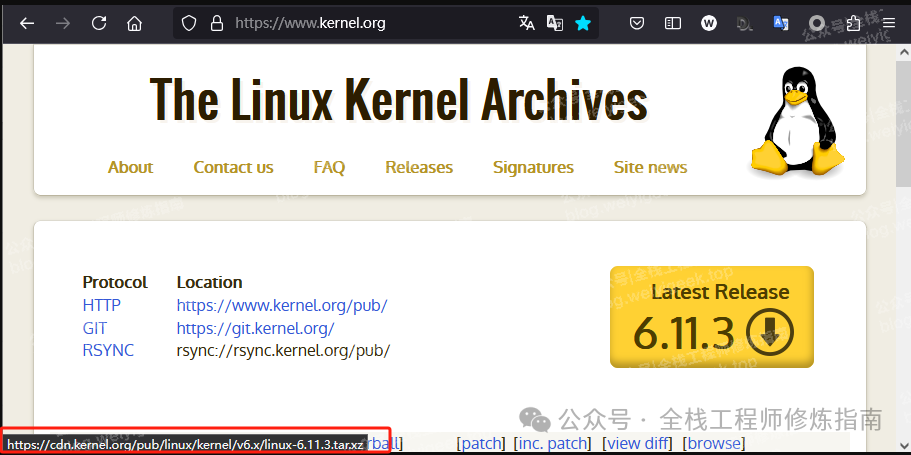This screenshot has width=911, height=455.
Task: Go back to the previous page
Action: pos(27,23)
